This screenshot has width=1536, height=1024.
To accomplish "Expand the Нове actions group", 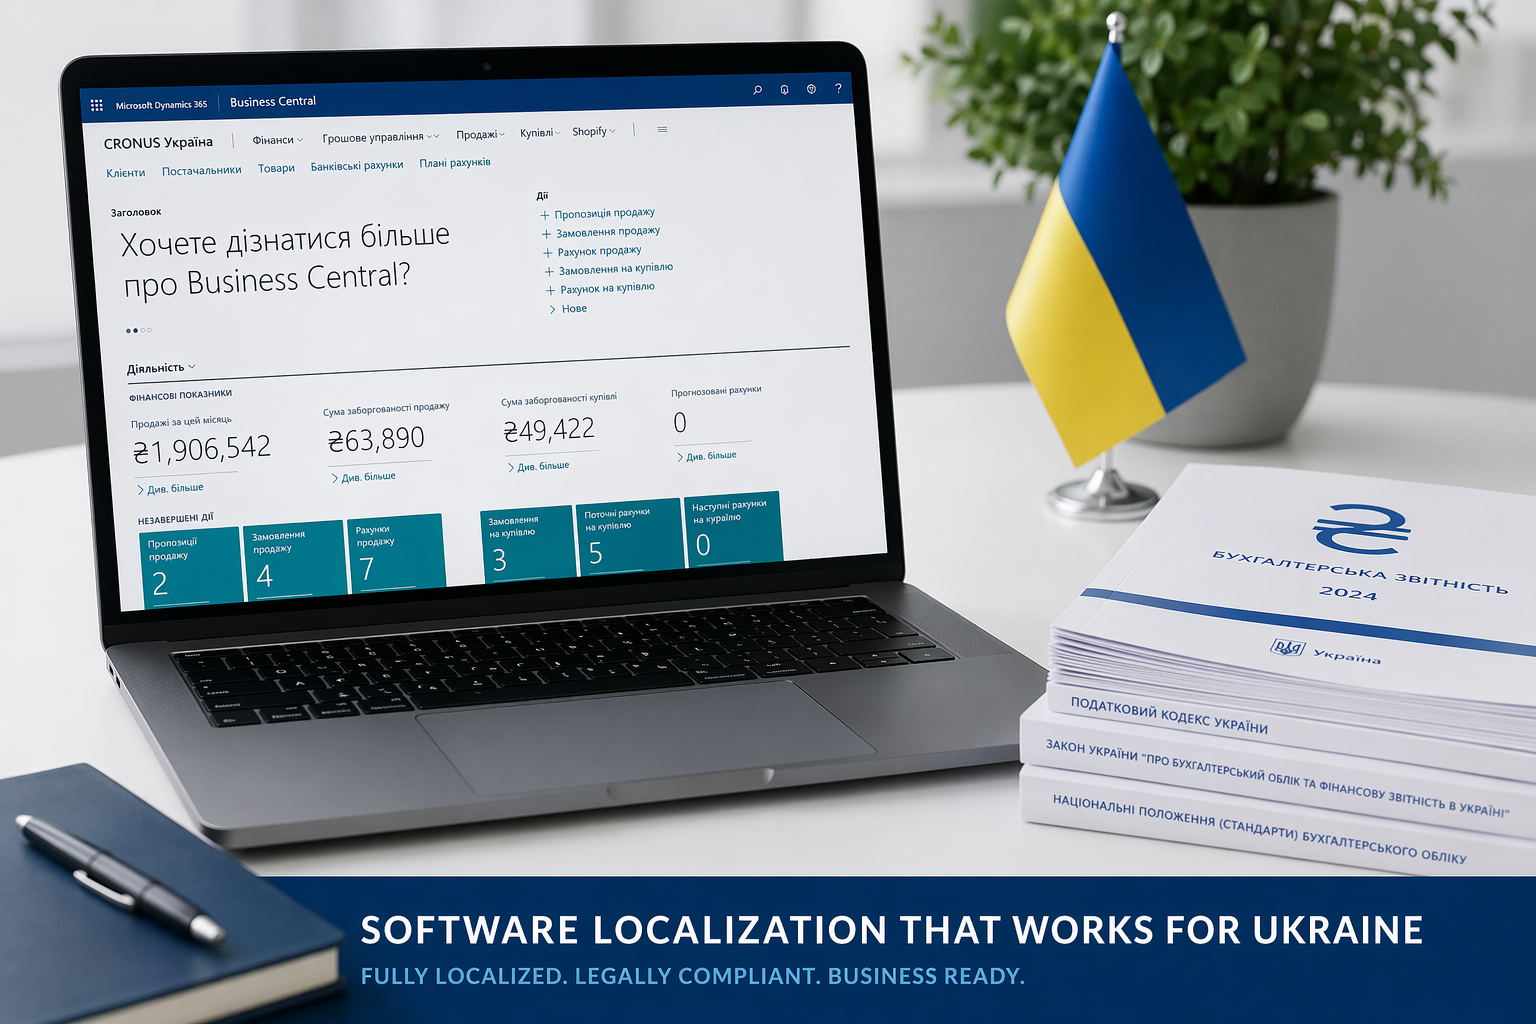I will pyautogui.click(x=568, y=309).
